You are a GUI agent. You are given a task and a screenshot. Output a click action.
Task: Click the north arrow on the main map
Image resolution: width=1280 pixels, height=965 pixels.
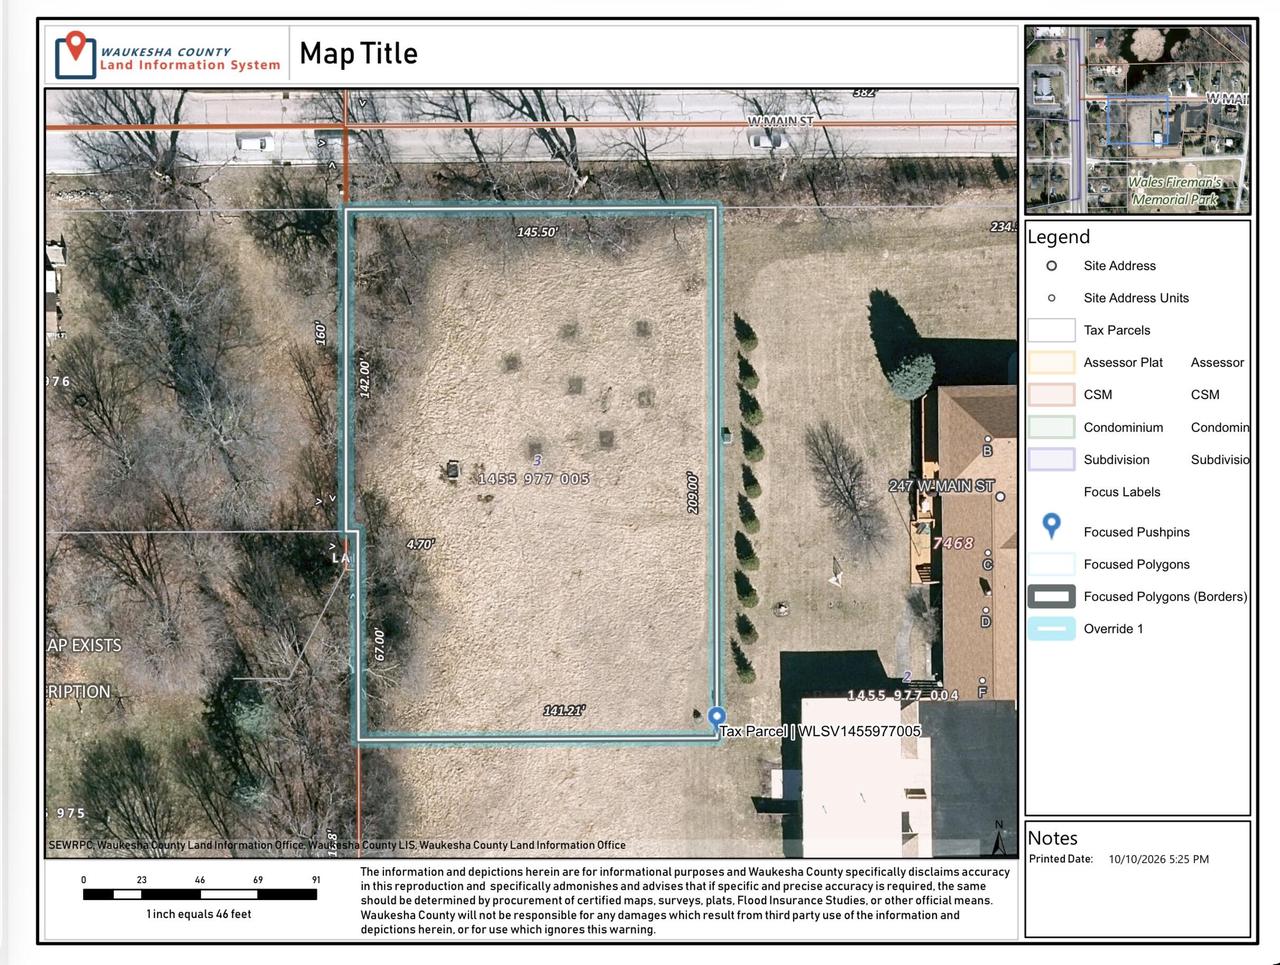[x=998, y=838]
